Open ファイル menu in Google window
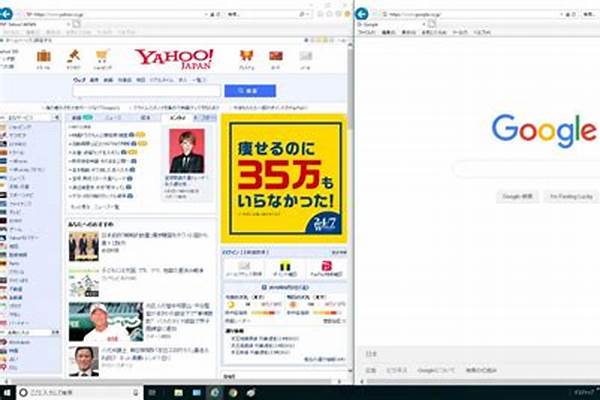This screenshot has height=400, width=600. tap(367, 33)
